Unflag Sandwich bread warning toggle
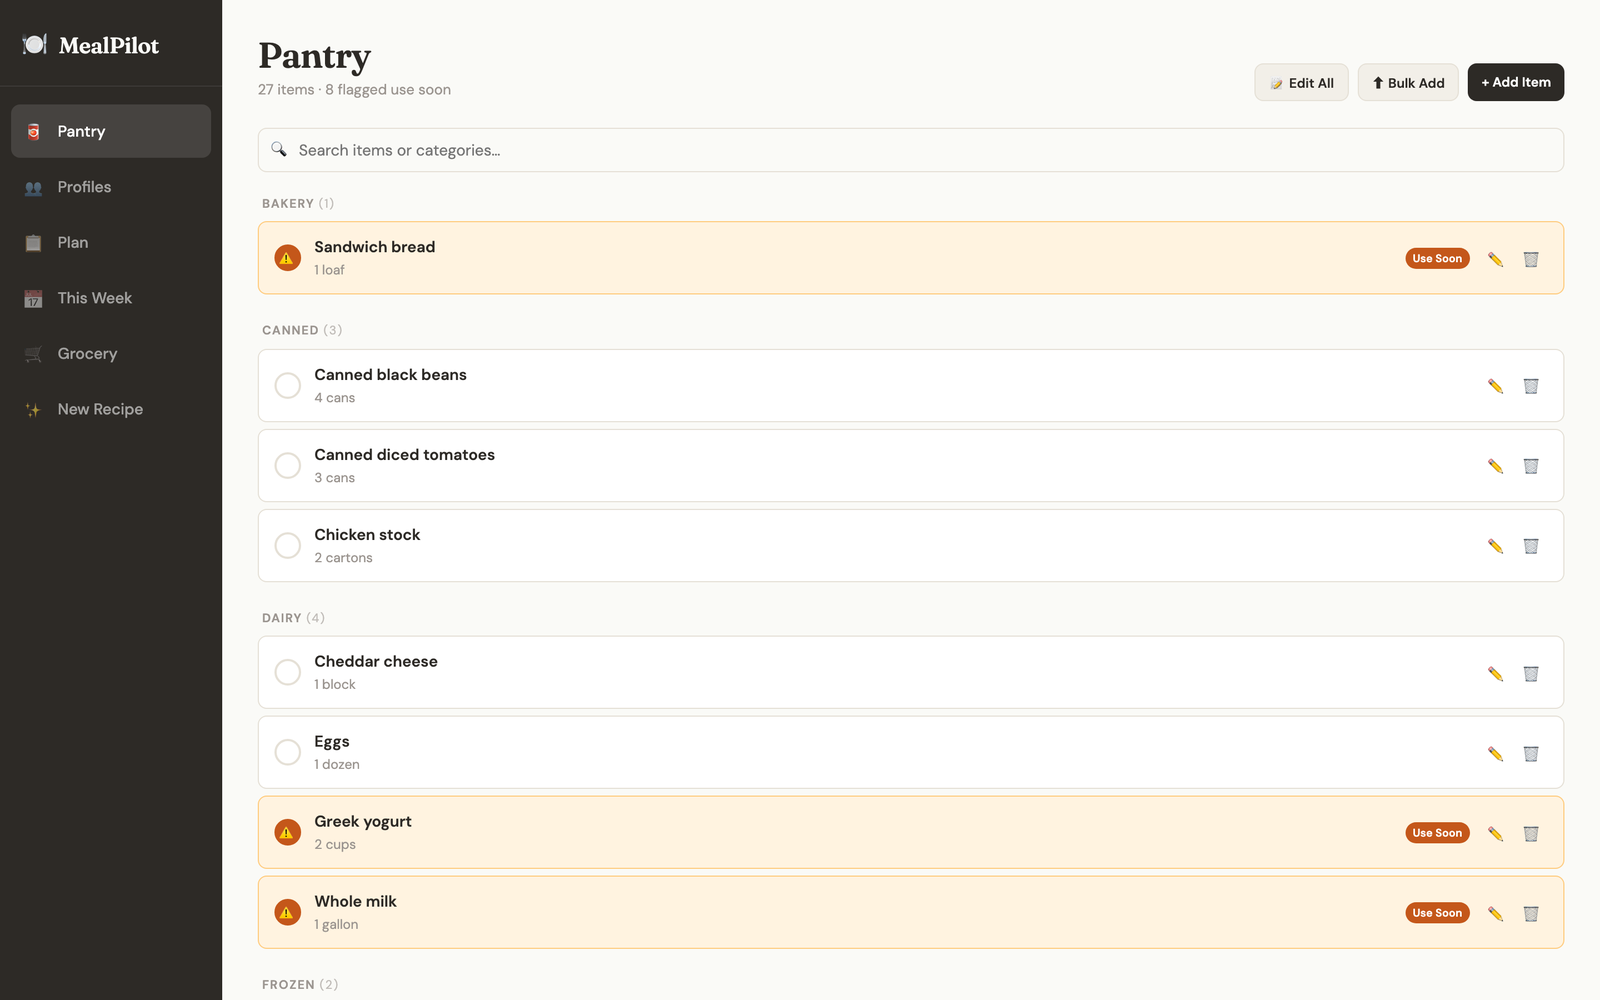 click(288, 258)
